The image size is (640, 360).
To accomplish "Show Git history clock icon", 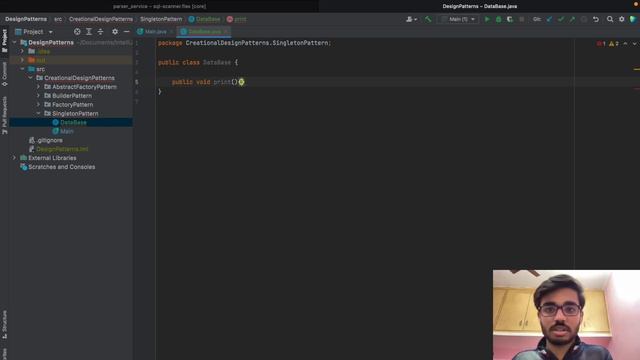I will tap(584, 19).
